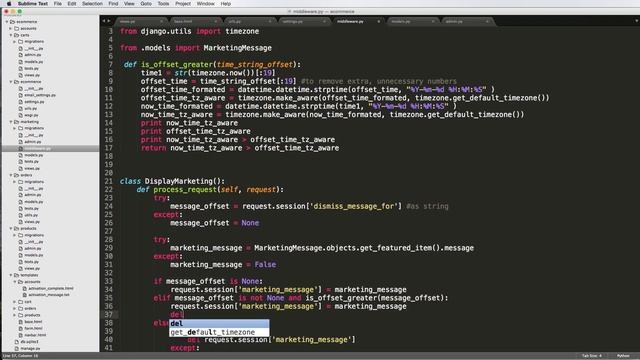640x360 pixels.
Task: Open navbar.html in the sidebar
Action: 35,335
